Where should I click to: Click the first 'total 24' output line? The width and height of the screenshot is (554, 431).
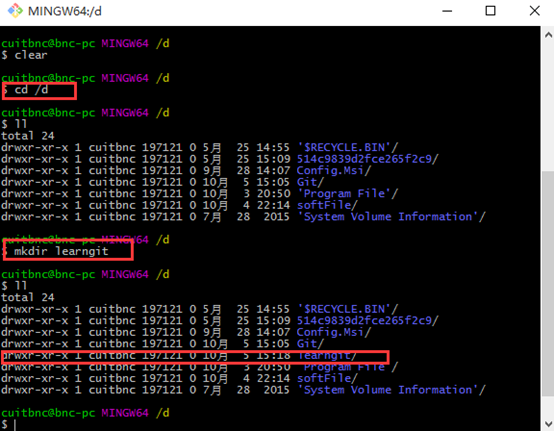pyautogui.click(x=28, y=136)
